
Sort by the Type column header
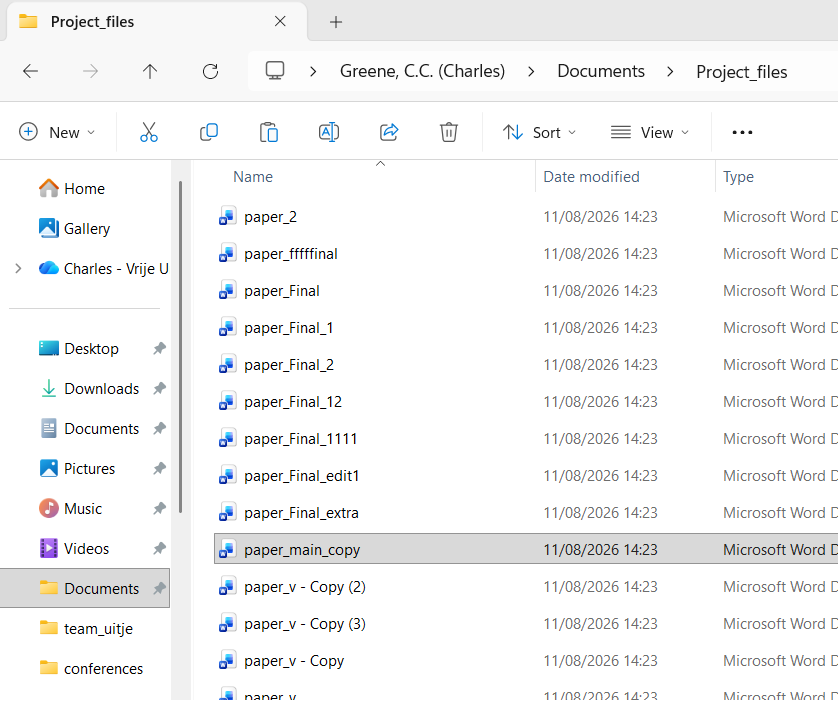tap(738, 177)
